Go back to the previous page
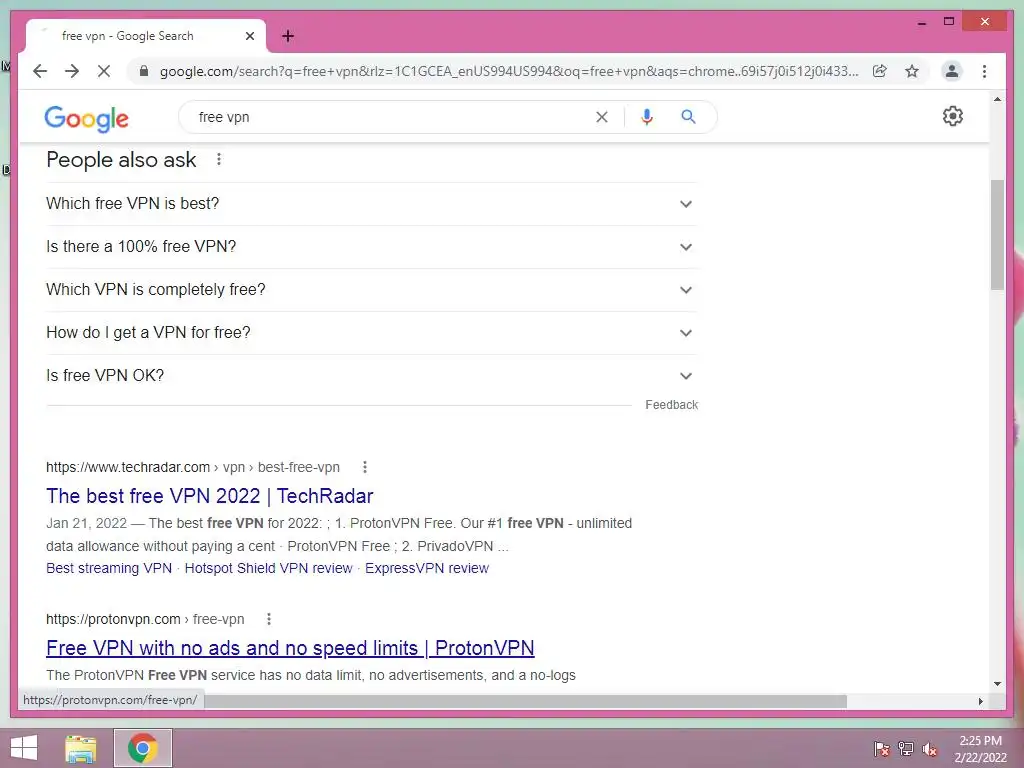The height and width of the screenshot is (768, 1024). click(40, 71)
